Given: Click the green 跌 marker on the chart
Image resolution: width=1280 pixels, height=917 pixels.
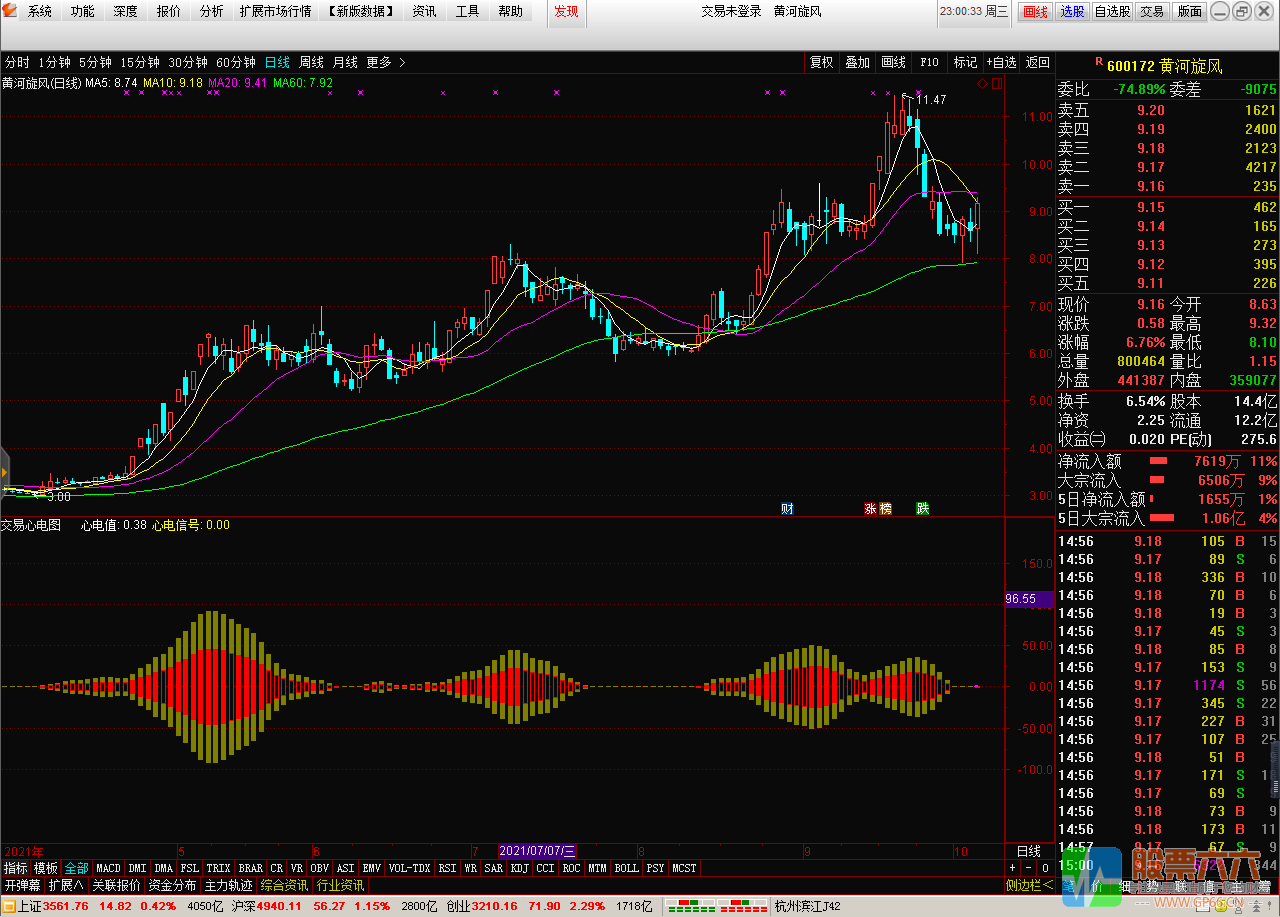Looking at the screenshot, I should pyautogui.click(x=923, y=508).
